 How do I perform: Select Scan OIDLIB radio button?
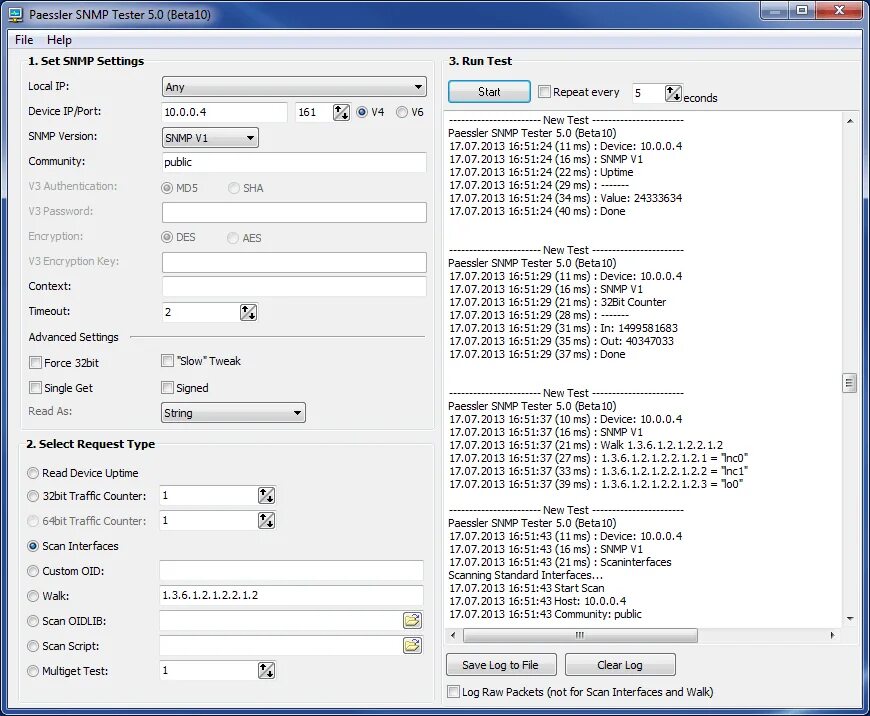pos(33,621)
